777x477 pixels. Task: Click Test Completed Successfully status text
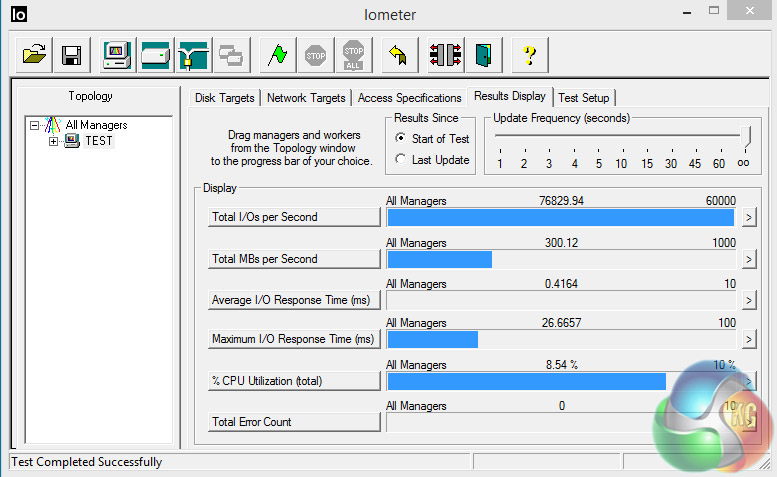click(x=87, y=462)
